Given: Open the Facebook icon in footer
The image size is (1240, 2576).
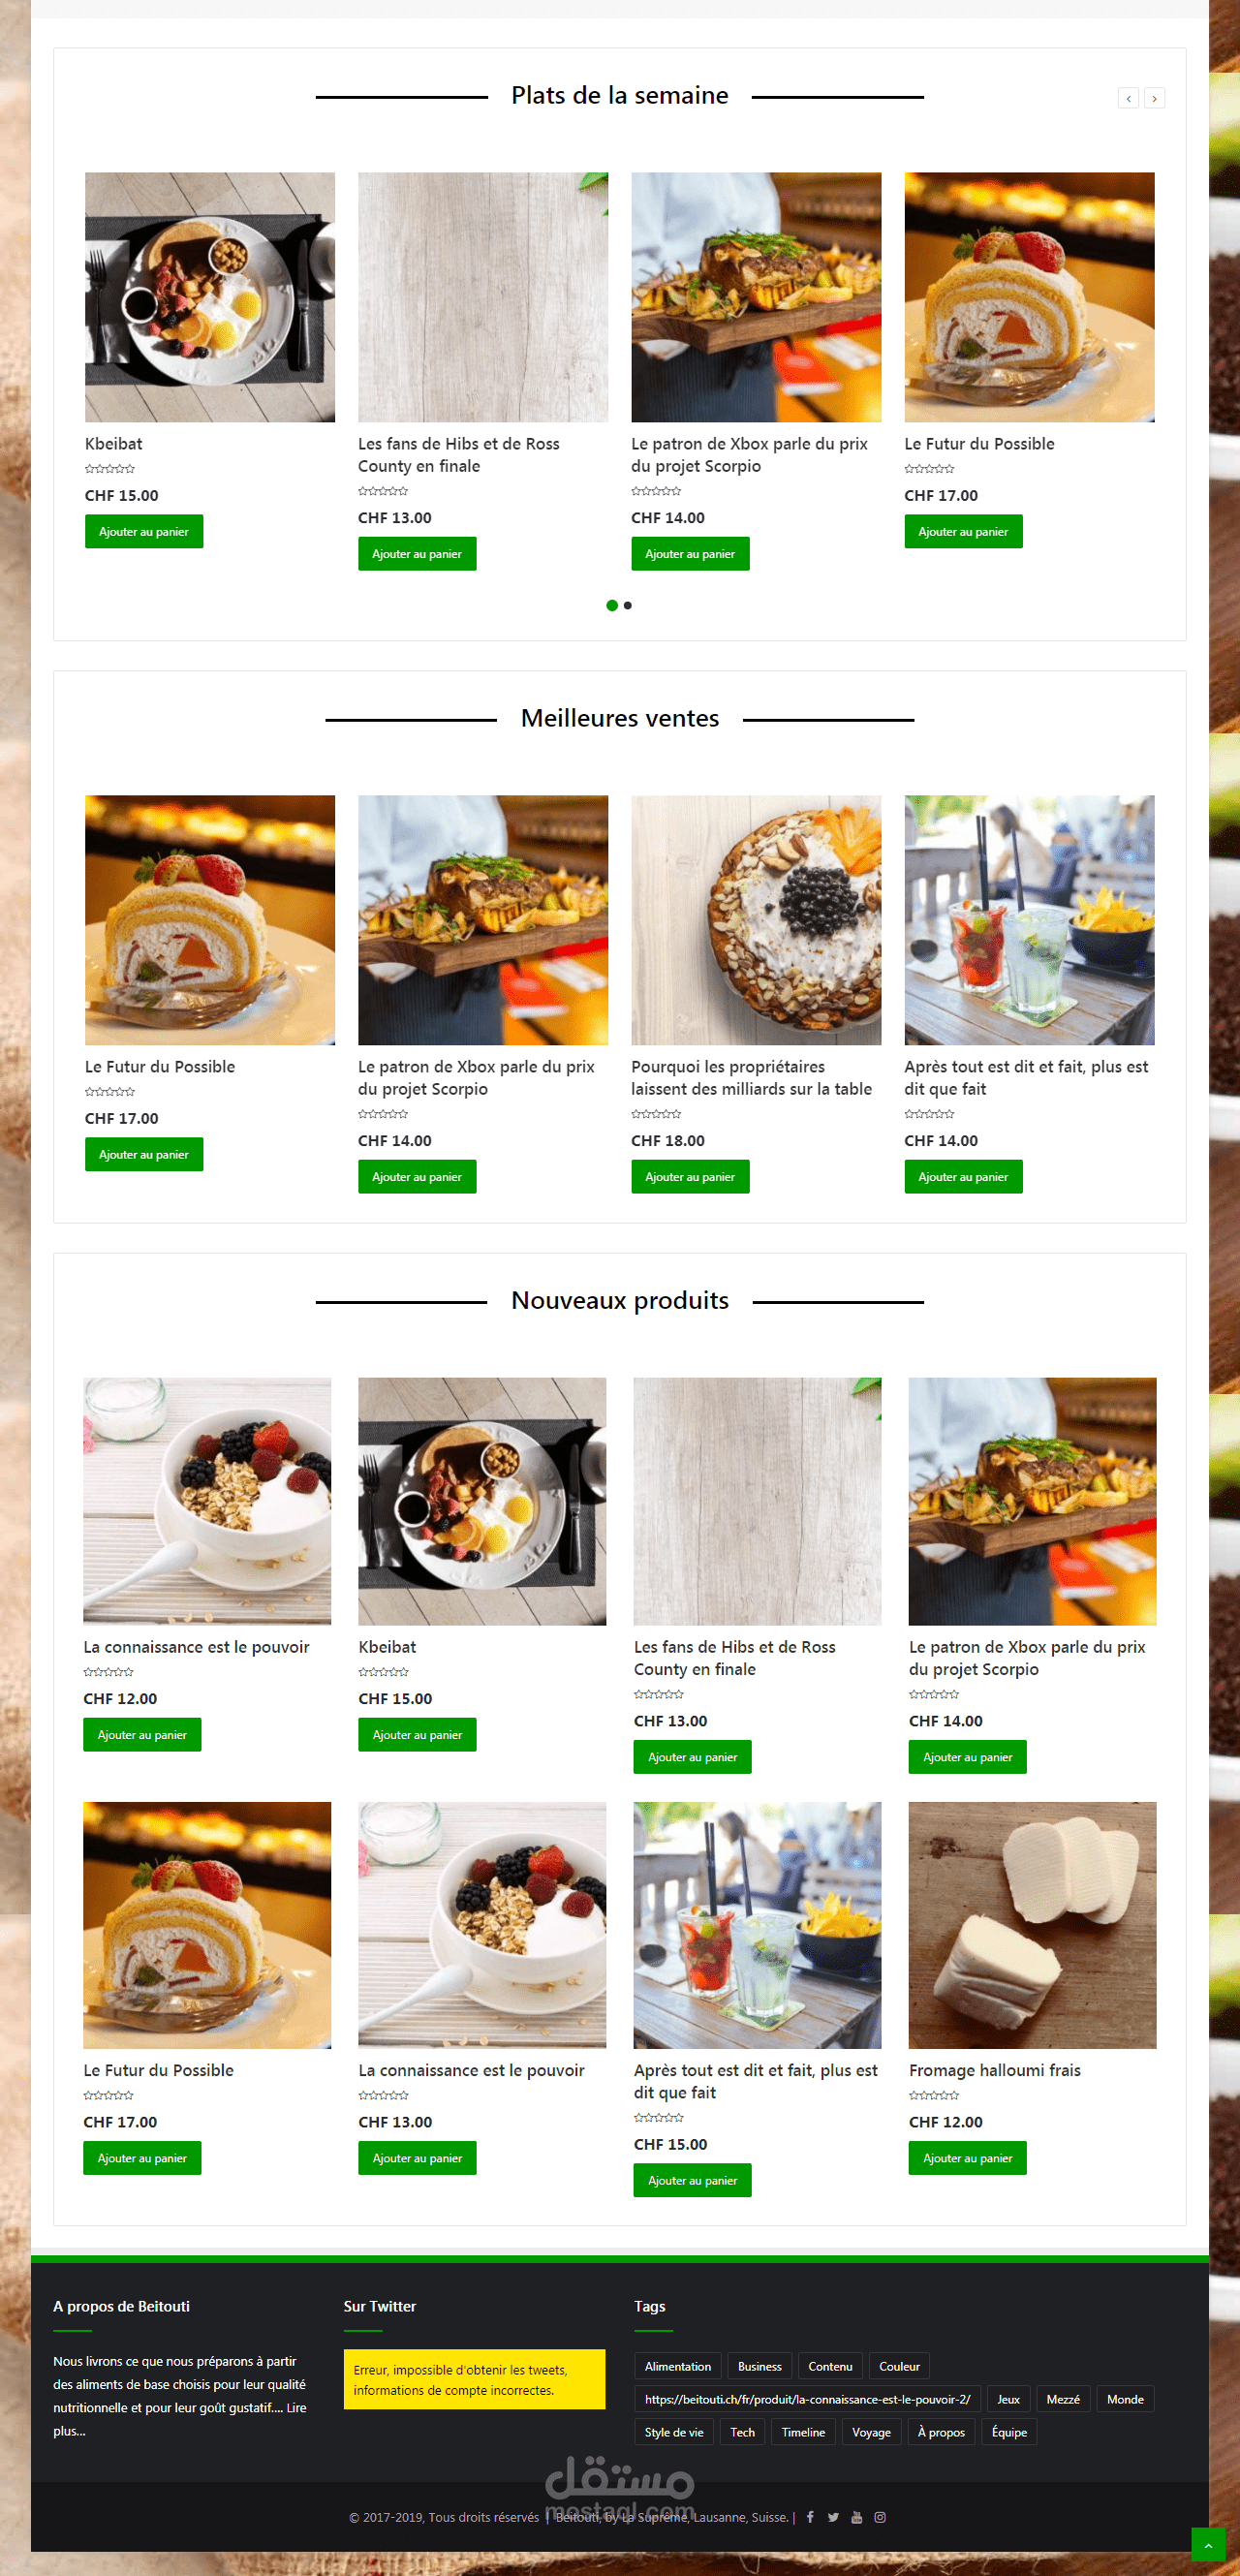Looking at the screenshot, I should click(x=810, y=2517).
